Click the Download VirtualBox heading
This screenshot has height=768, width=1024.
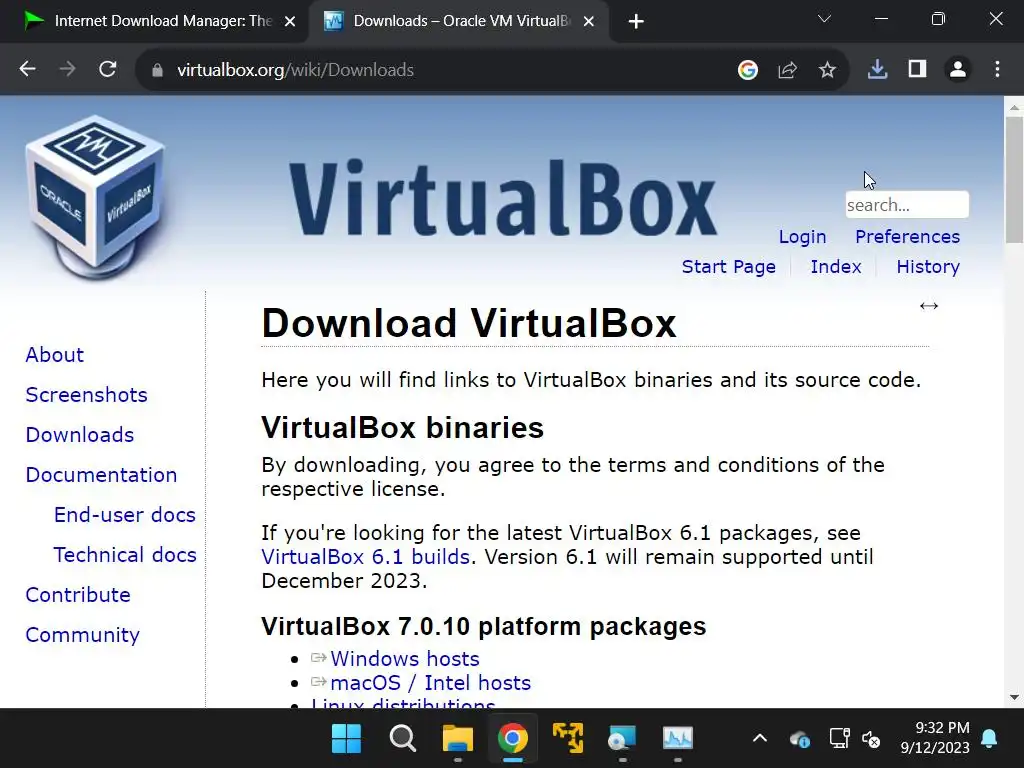coord(469,323)
